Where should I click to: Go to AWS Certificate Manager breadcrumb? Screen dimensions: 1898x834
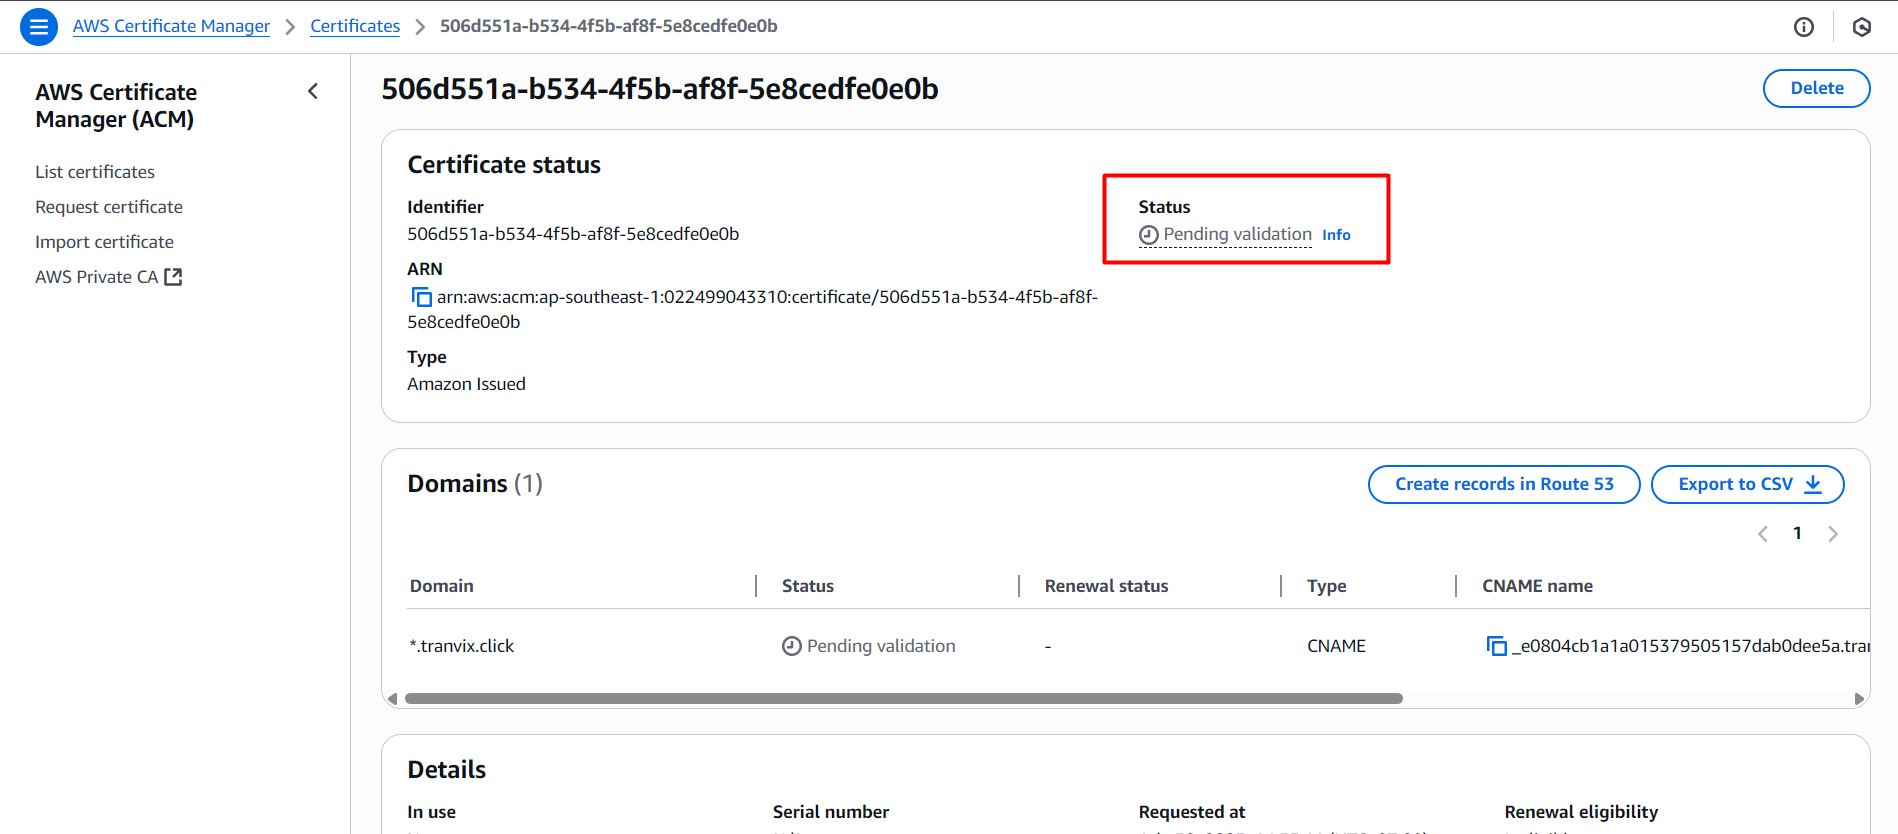coord(171,26)
